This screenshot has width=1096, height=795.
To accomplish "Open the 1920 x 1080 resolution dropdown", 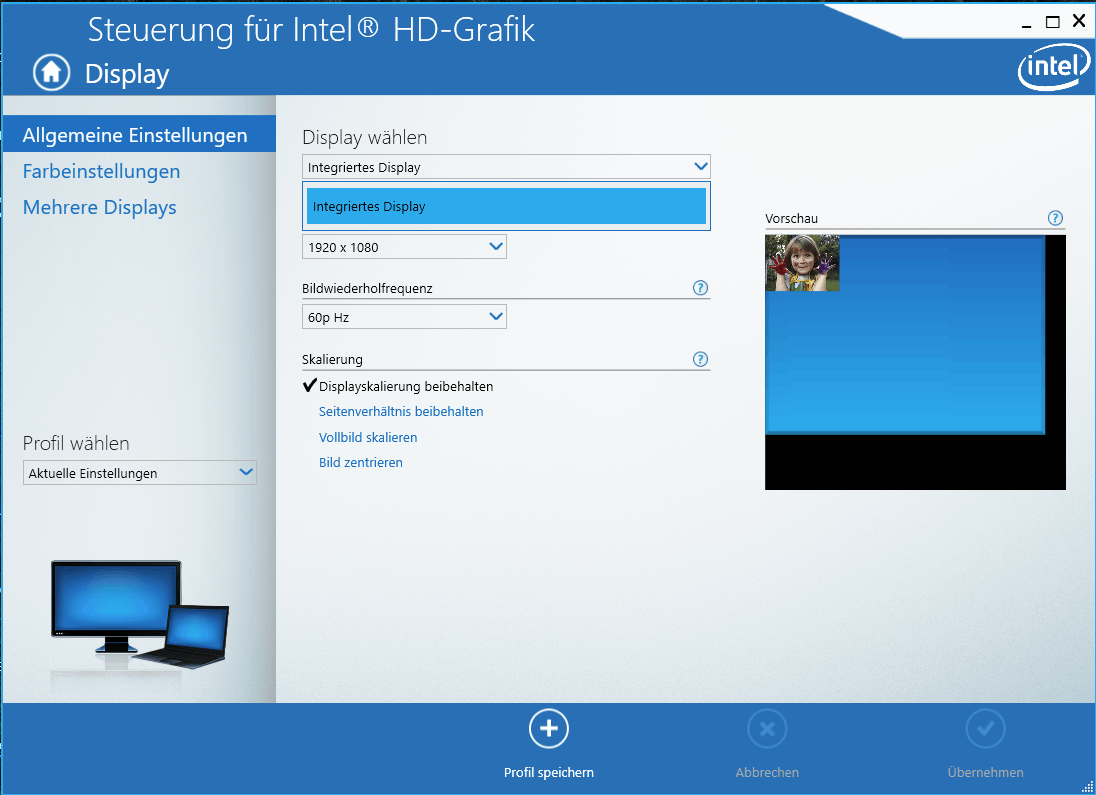I will pyautogui.click(x=404, y=247).
